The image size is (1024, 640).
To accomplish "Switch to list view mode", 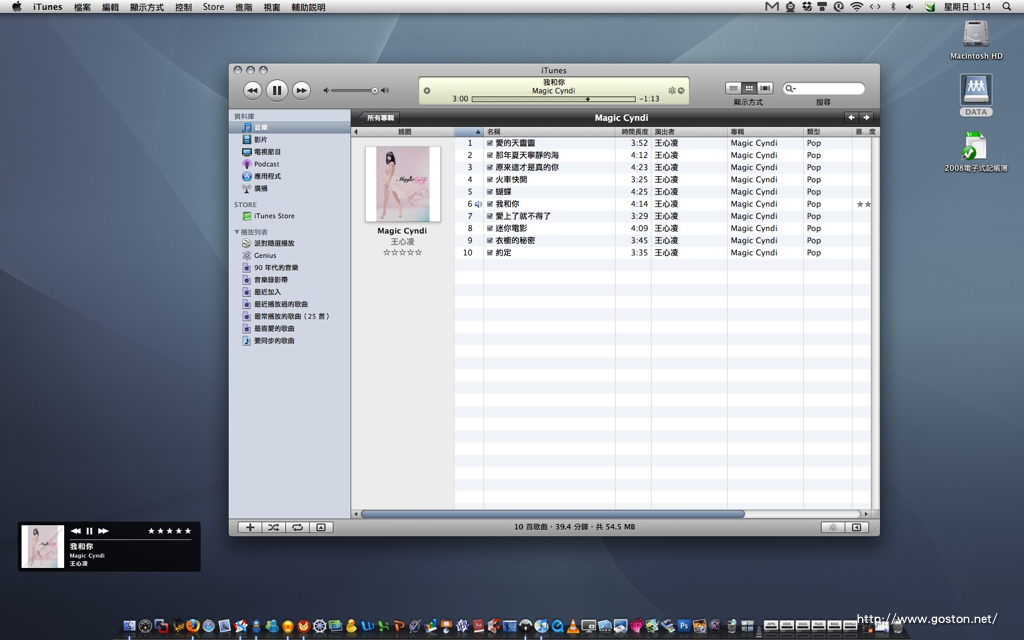I will coord(733,88).
